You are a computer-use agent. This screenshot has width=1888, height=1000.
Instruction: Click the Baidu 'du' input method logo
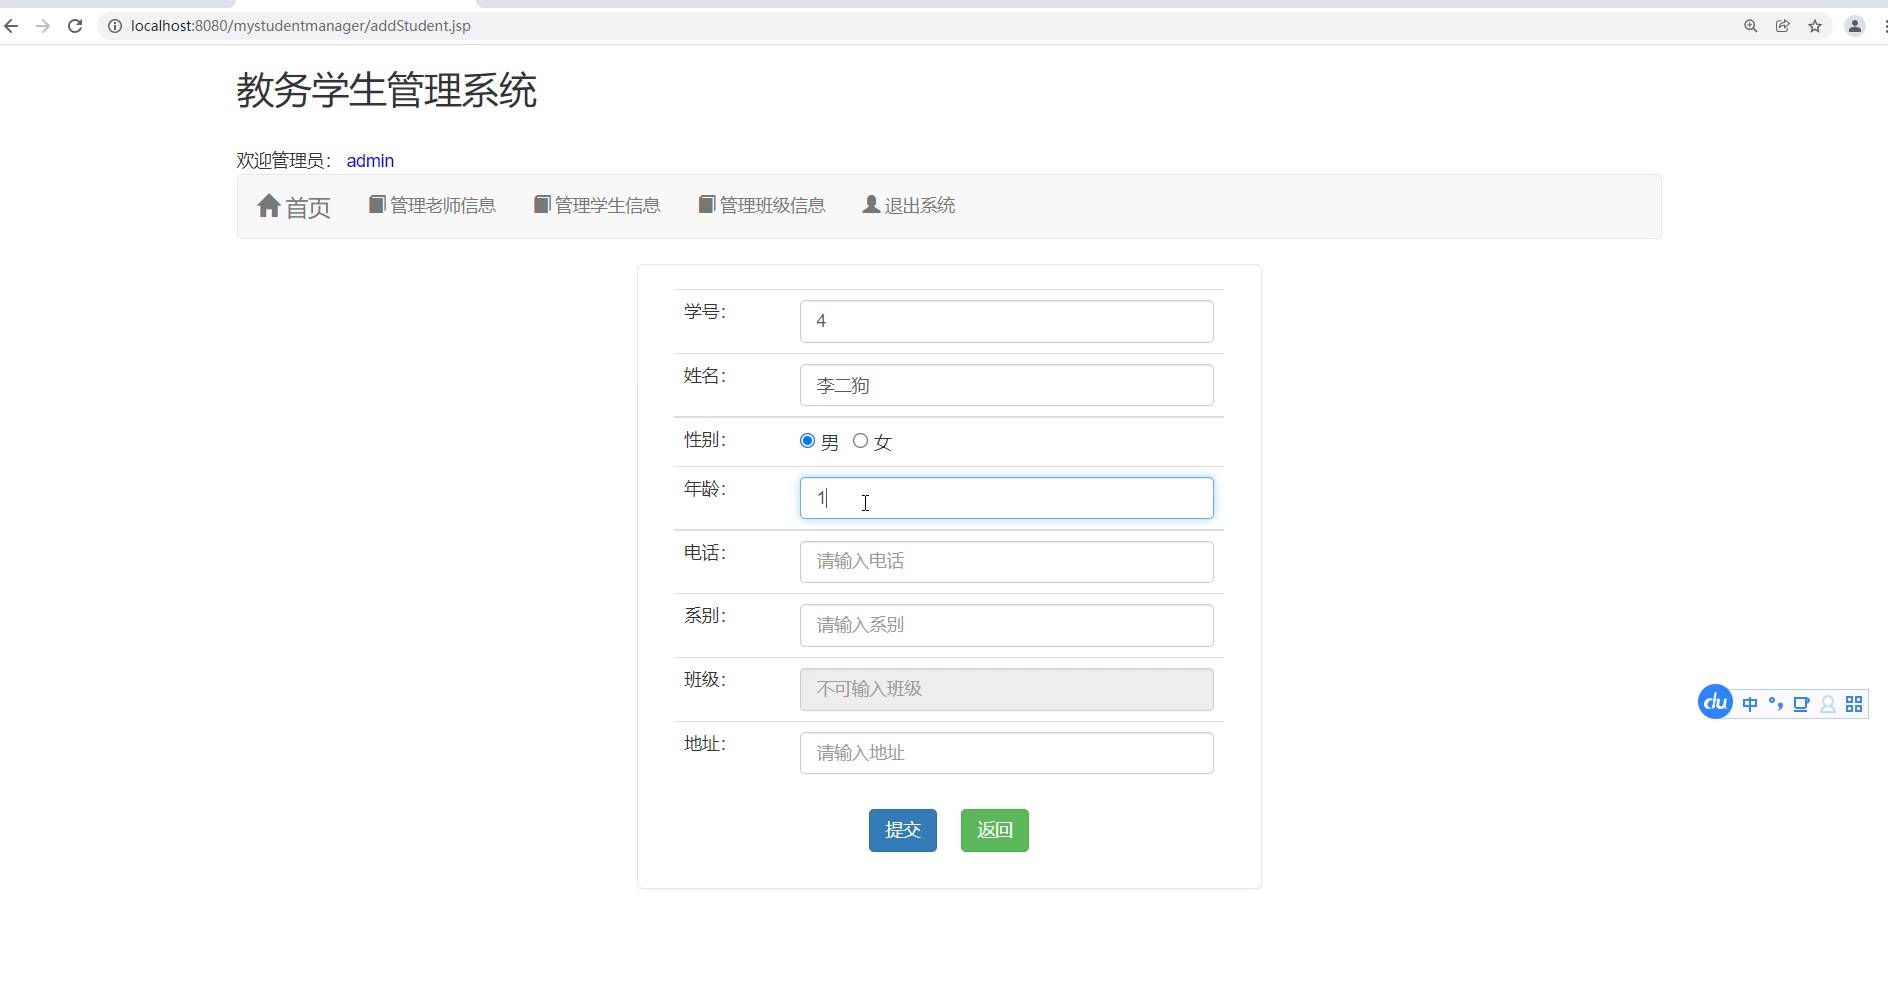tap(1716, 702)
